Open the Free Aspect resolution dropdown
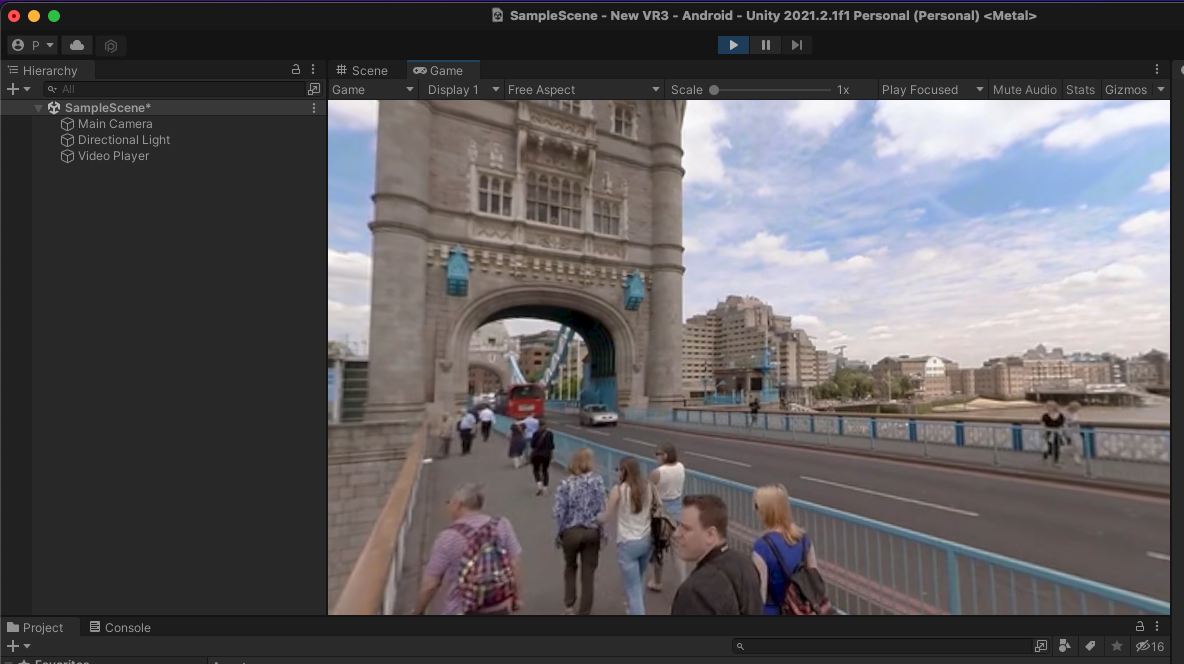 pyautogui.click(x=584, y=89)
